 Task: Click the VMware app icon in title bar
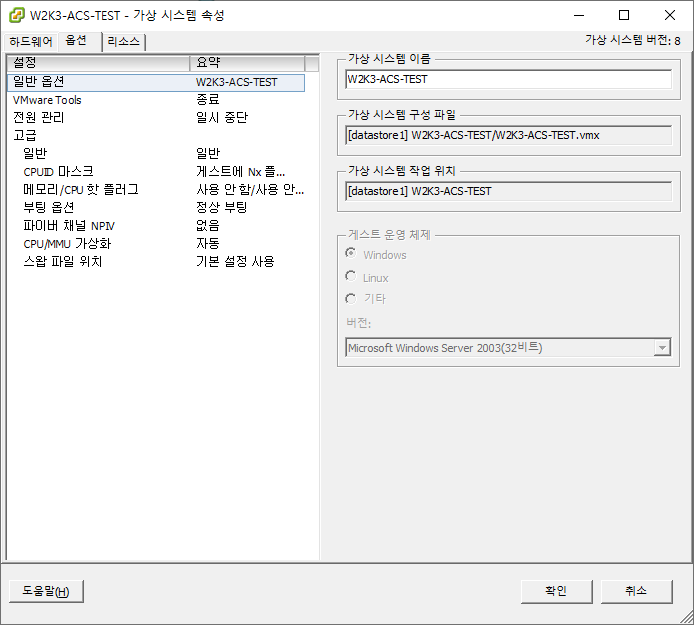16,15
